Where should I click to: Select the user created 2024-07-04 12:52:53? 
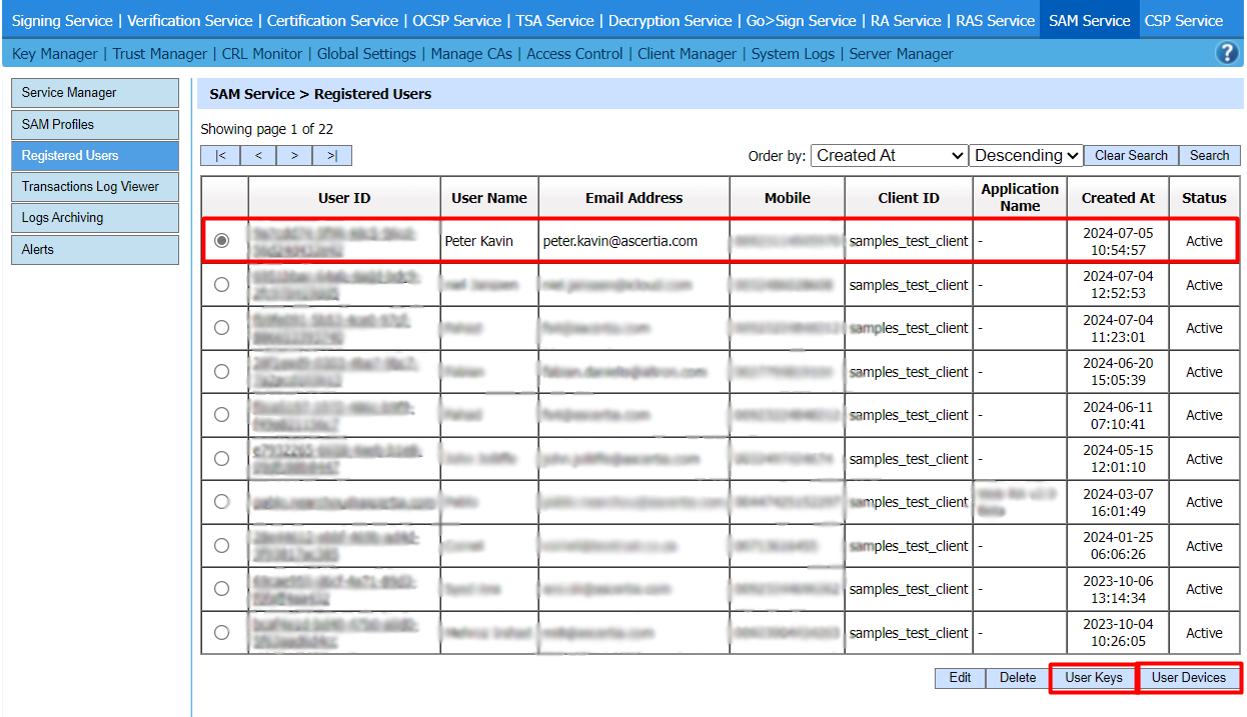click(222, 285)
